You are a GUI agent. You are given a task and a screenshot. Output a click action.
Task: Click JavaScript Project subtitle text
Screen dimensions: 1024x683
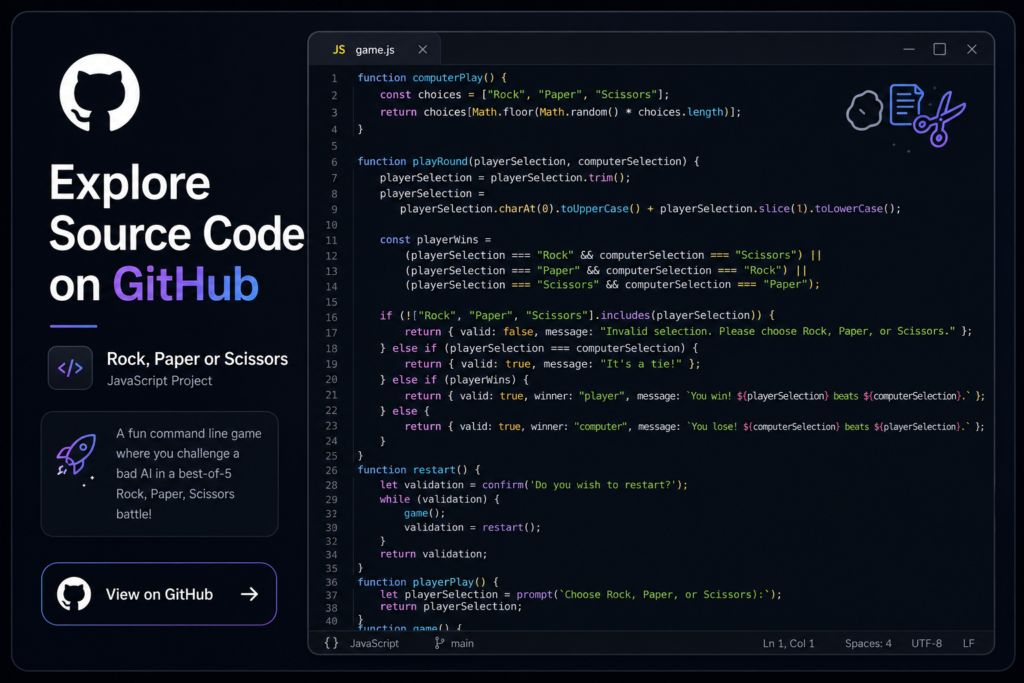click(159, 381)
